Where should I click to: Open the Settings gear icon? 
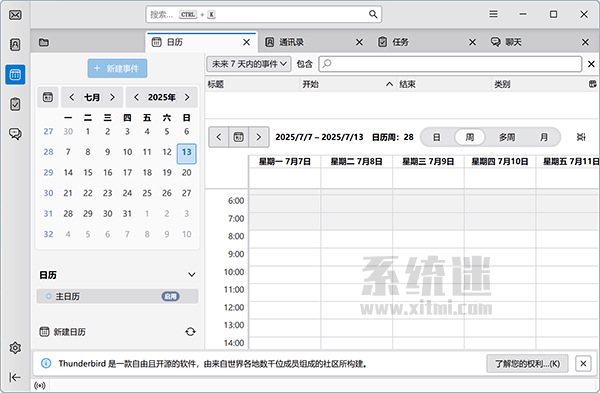point(15,348)
